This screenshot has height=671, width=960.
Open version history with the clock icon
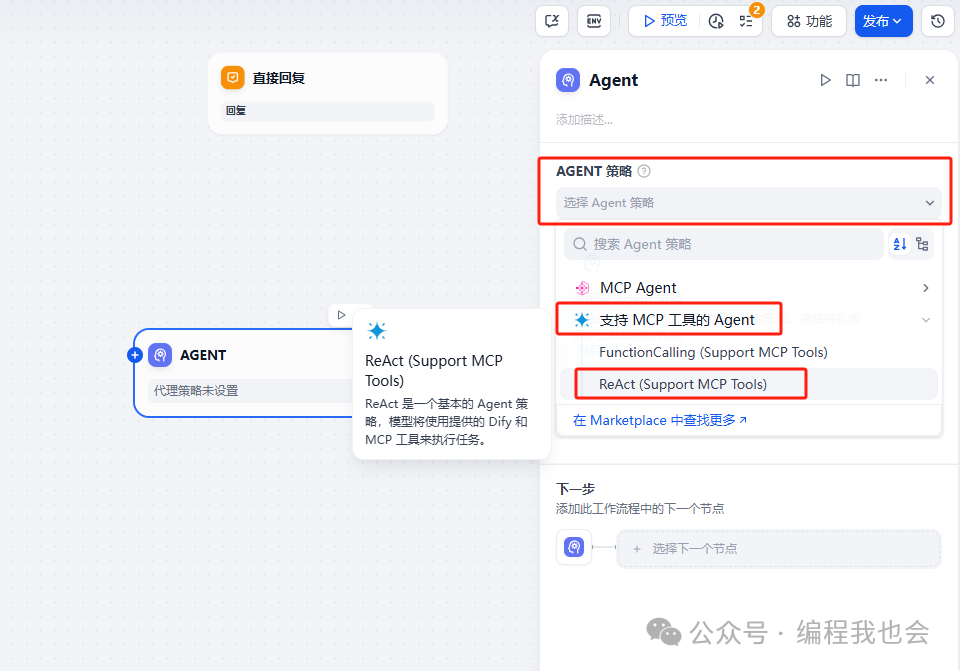coord(938,21)
